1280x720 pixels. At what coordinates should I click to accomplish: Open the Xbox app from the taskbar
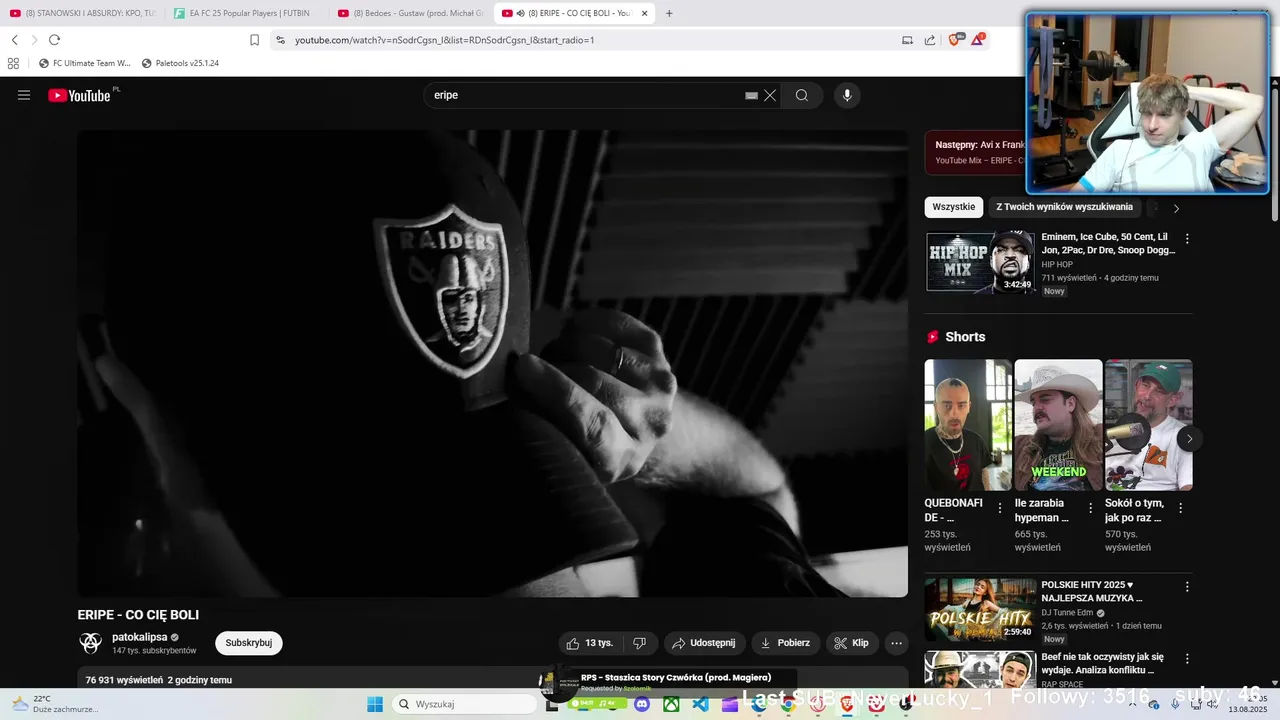[671, 704]
